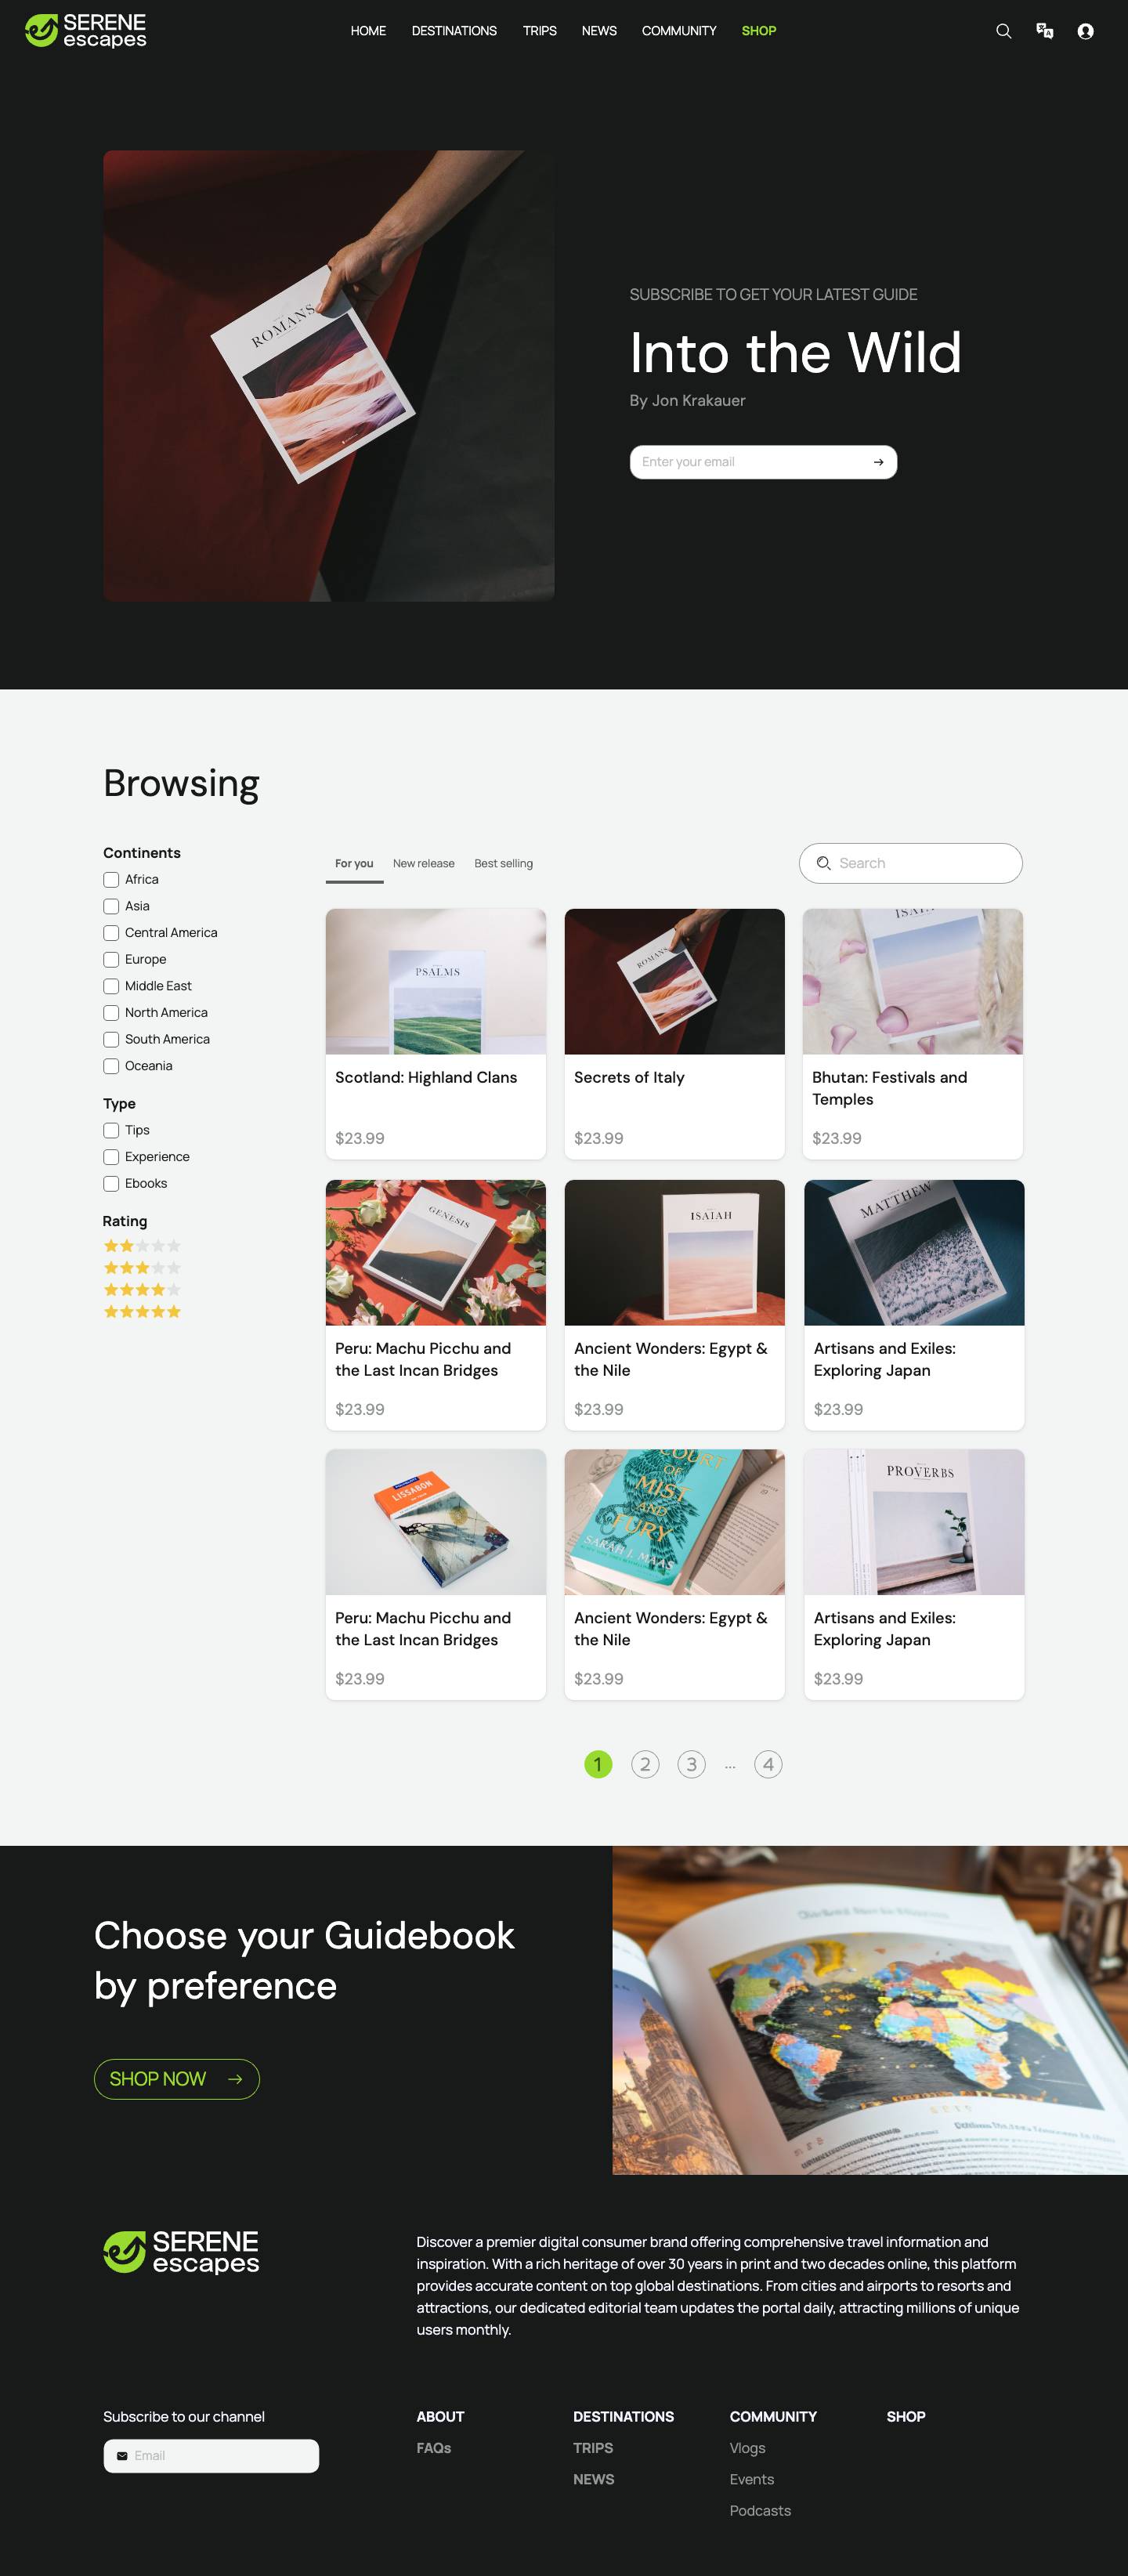1128x2576 pixels.
Task: Open the language translation icon
Action: coord(1044,31)
